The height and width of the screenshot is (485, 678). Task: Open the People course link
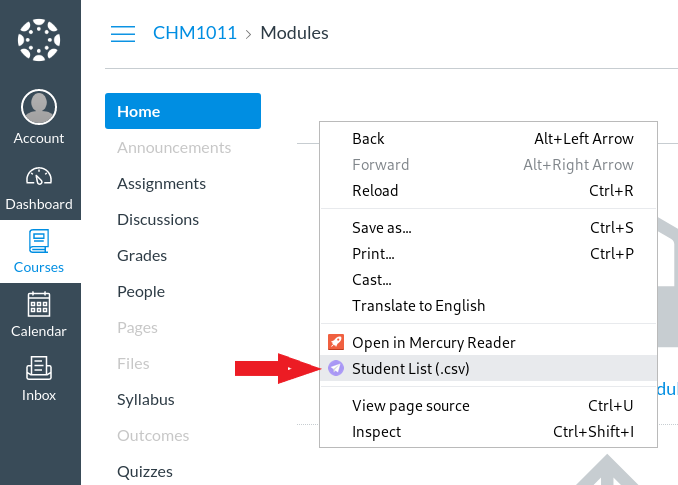click(x=140, y=291)
